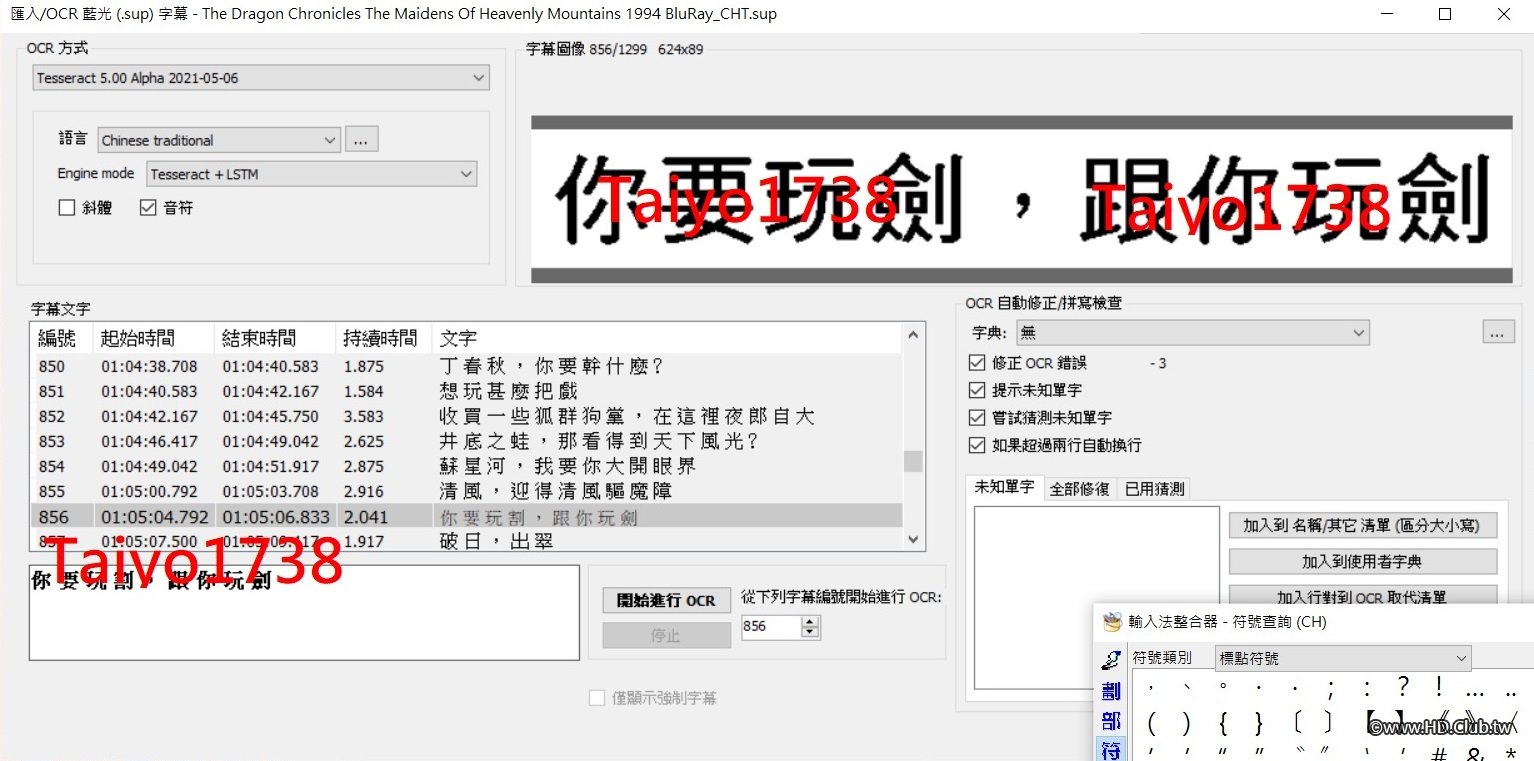Insert the exclamation mark symbol from the symbol grid
This screenshot has height=761, width=1534.
[1439, 687]
